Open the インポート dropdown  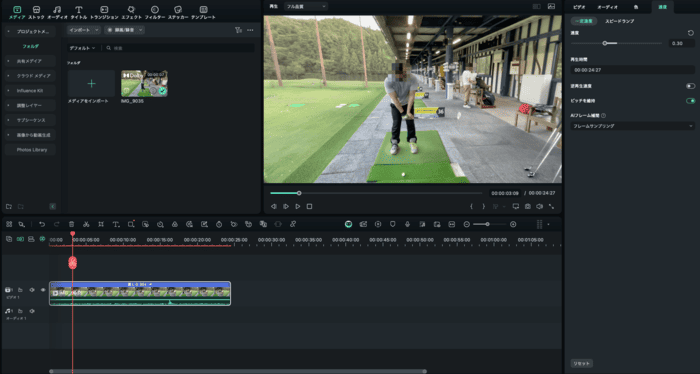pyautogui.click(x=84, y=30)
